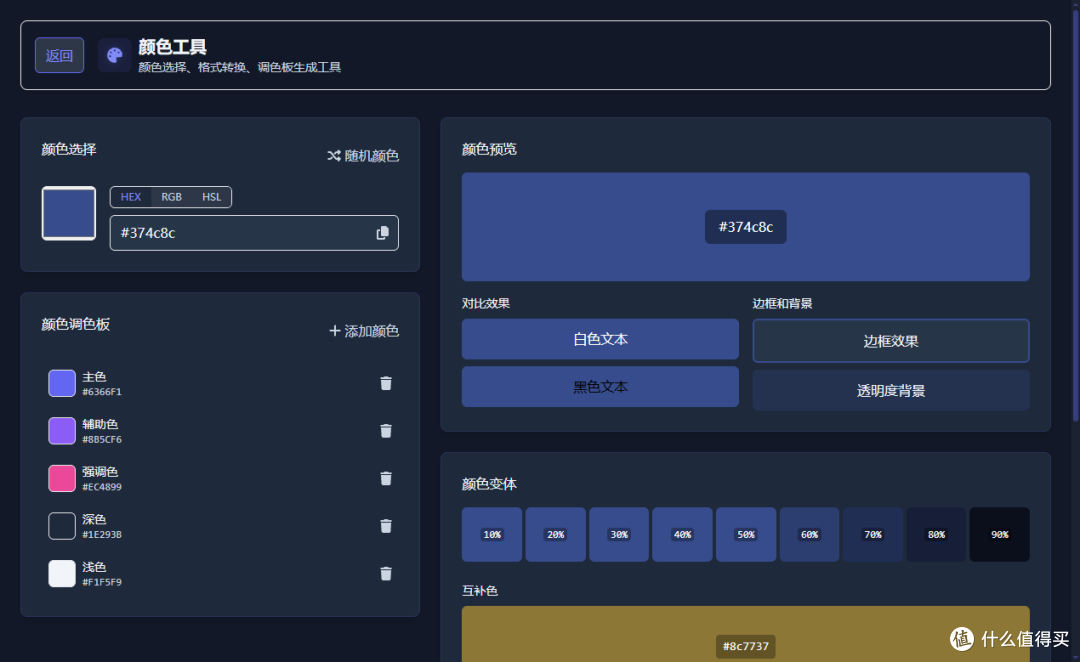1080x662 pixels.
Task: Select the 深色 #1E293B swatch
Action: [61, 526]
